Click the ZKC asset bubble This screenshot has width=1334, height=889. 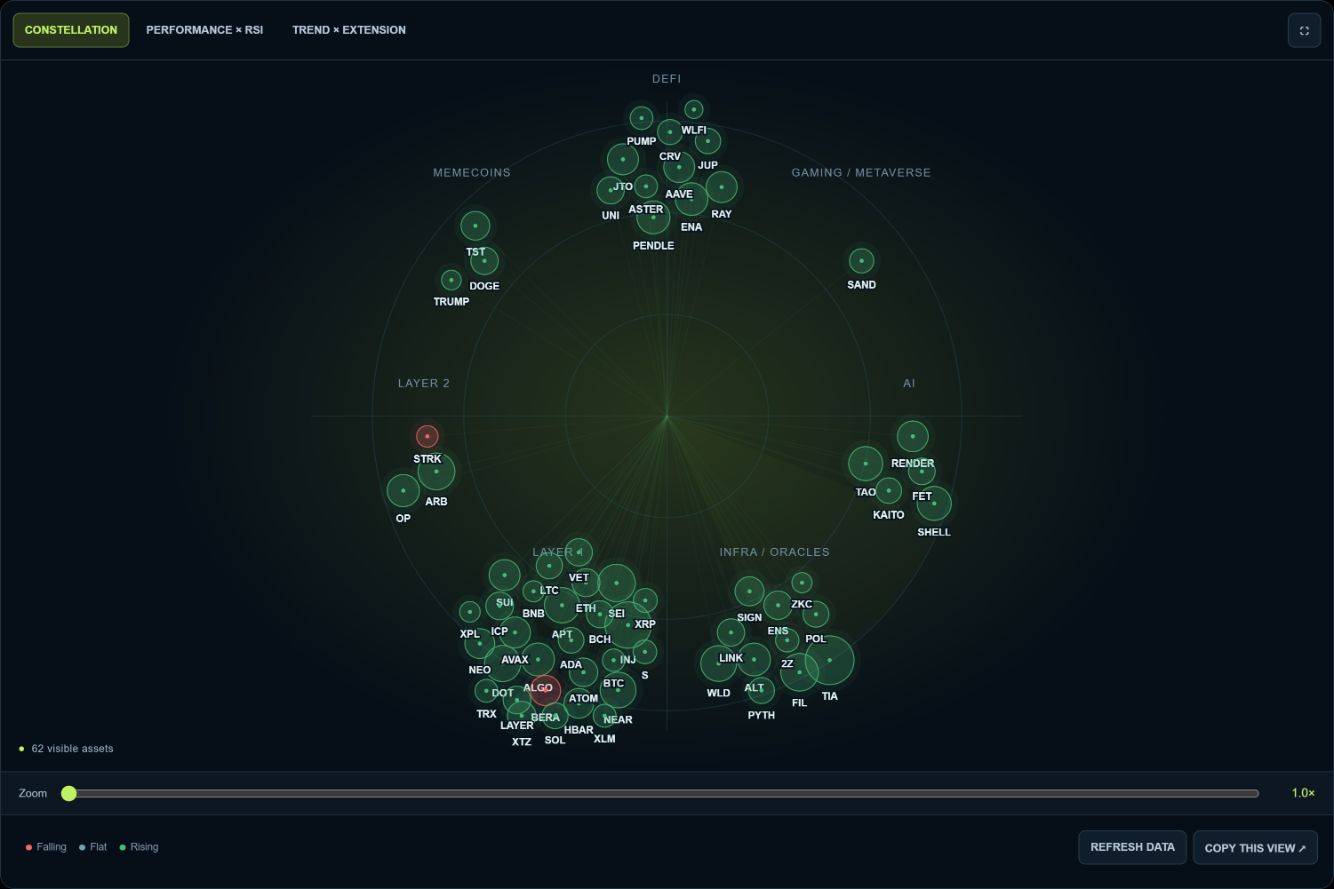click(x=802, y=582)
